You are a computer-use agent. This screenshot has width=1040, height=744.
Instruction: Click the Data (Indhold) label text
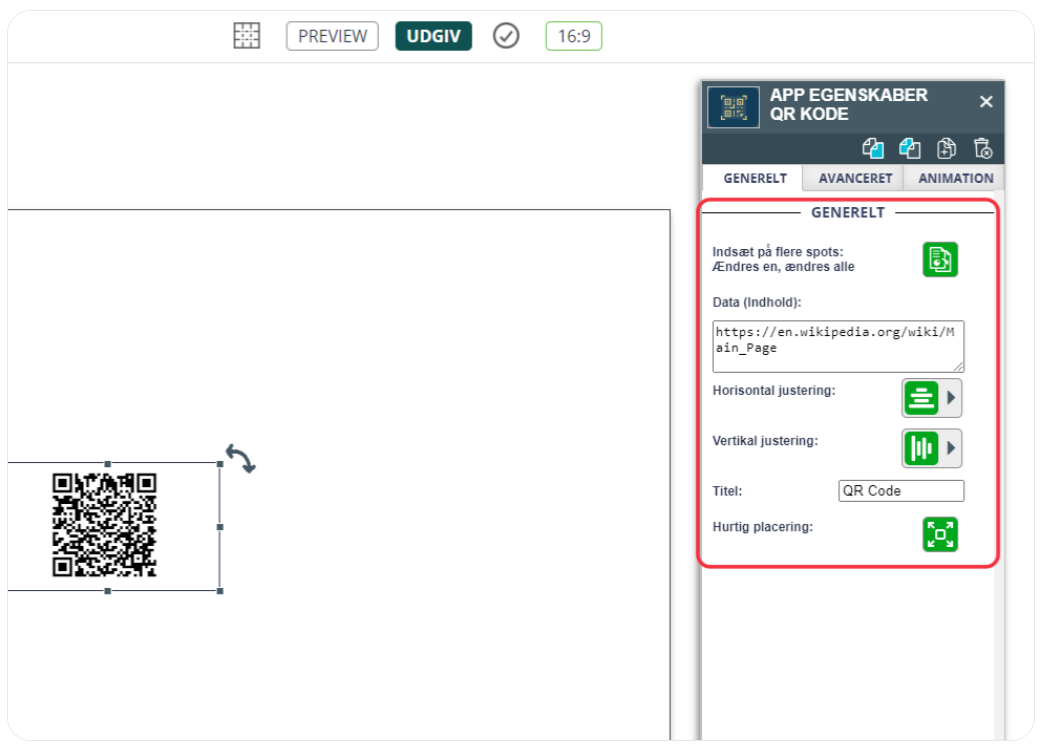click(757, 302)
